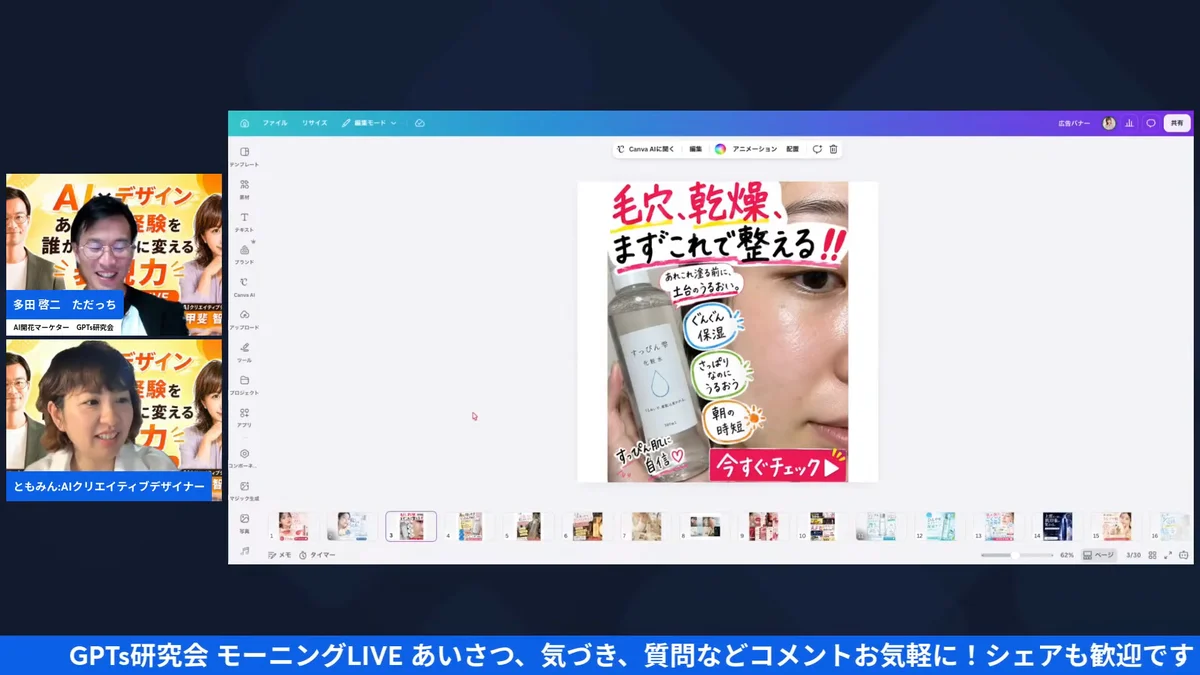Viewport: 1200px width, 675px height.
Task: Enter fullscreen presentation mode icon
Action: 1167,555
